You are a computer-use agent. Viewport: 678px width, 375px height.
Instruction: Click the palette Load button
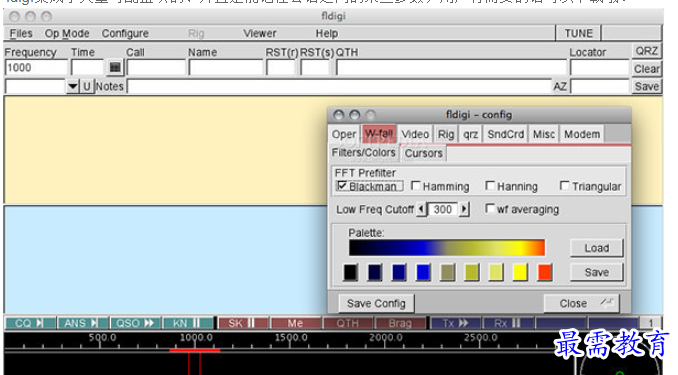597,248
